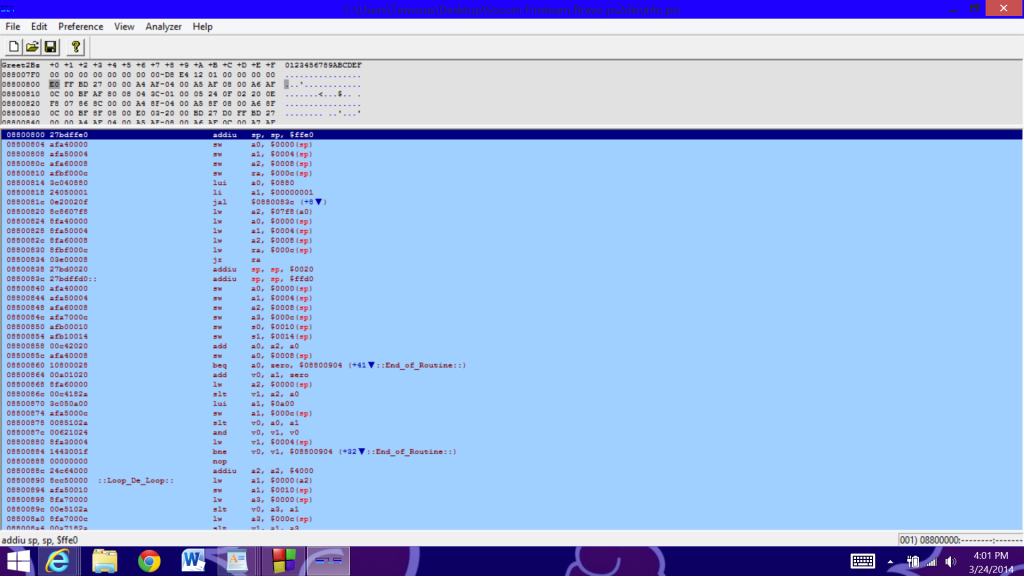Show hidden system tray icons

(x=890, y=562)
